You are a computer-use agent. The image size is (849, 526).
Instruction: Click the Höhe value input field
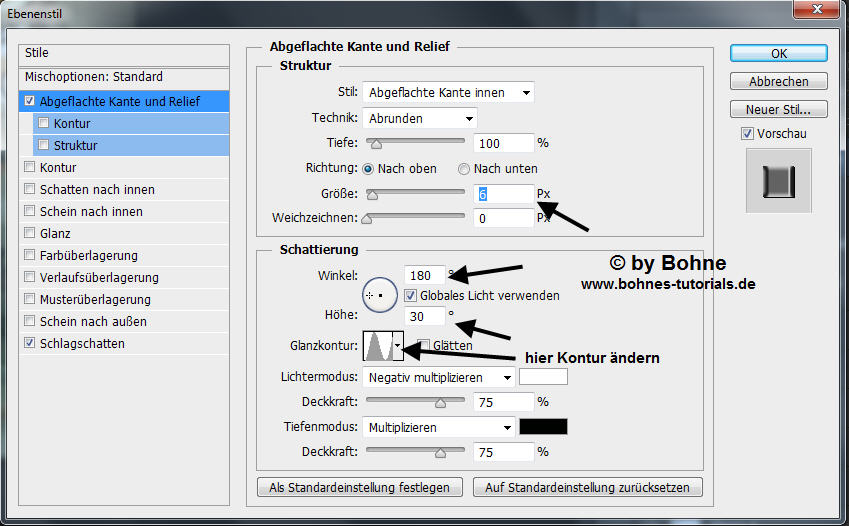point(424,316)
